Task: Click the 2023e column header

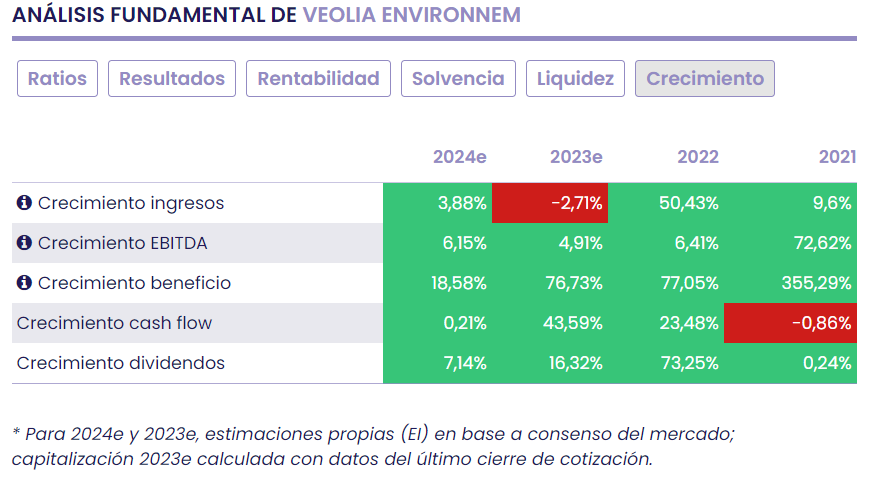Action: coord(576,157)
